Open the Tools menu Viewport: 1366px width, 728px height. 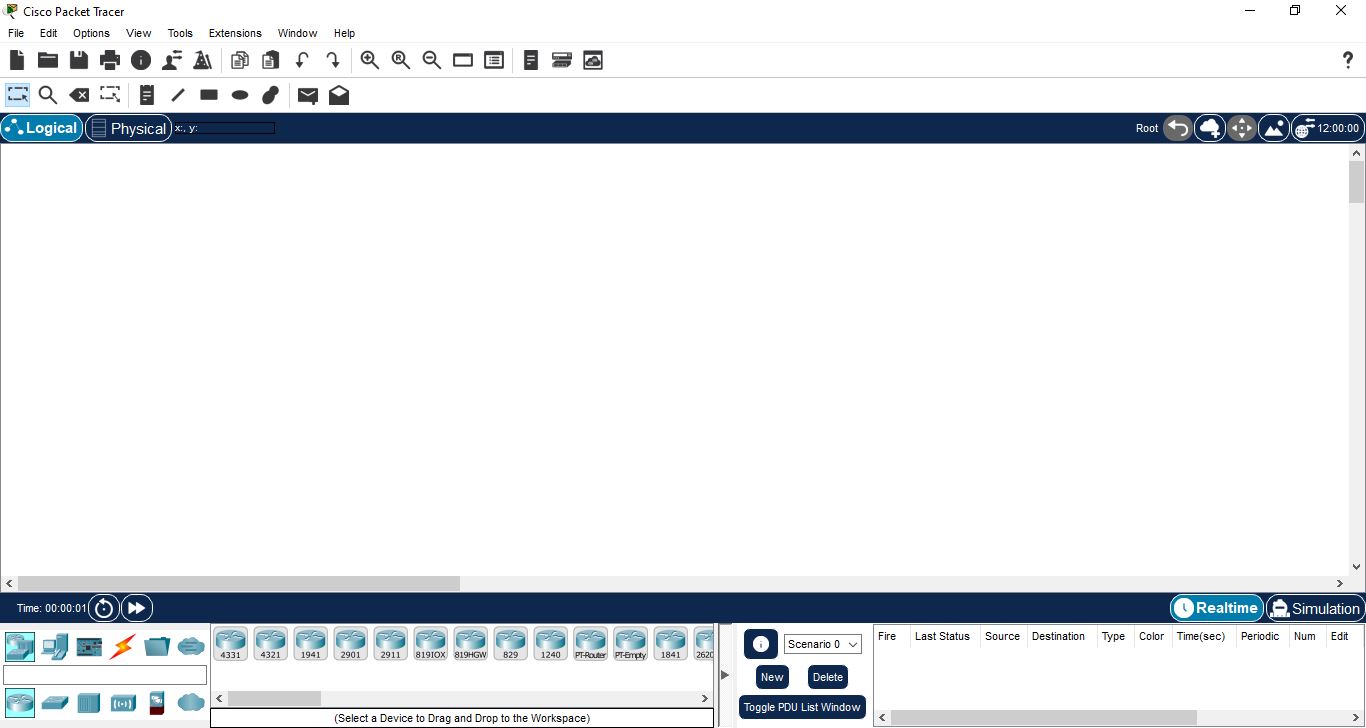coord(180,33)
